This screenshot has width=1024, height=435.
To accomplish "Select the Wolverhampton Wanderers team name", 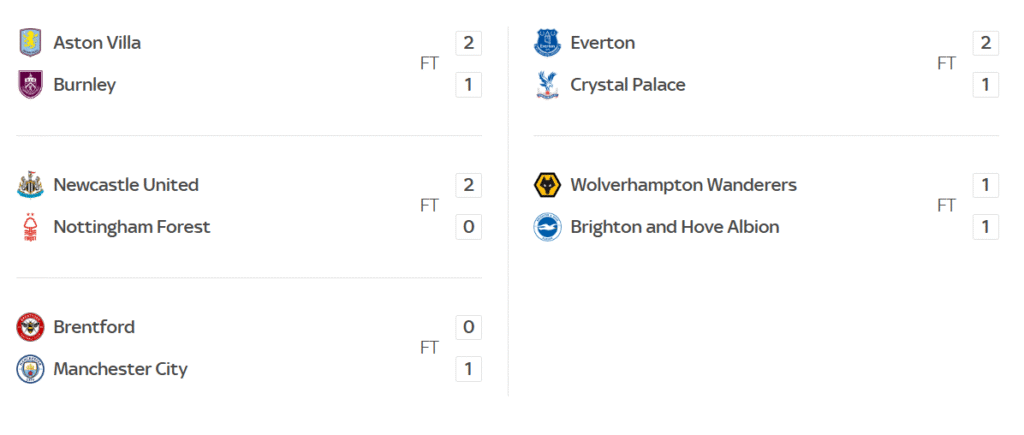I will pyautogui.click(x=683, y=185).
